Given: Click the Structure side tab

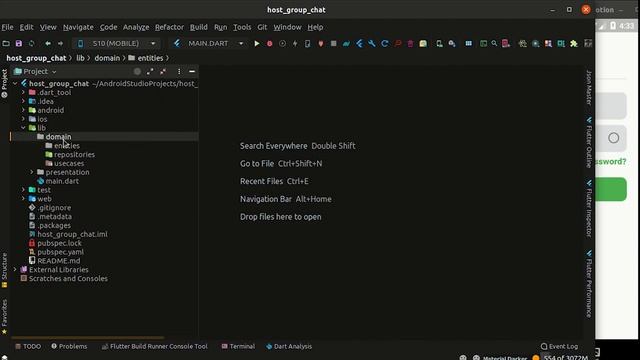Looking at the screenshot, I should (4, 270).
